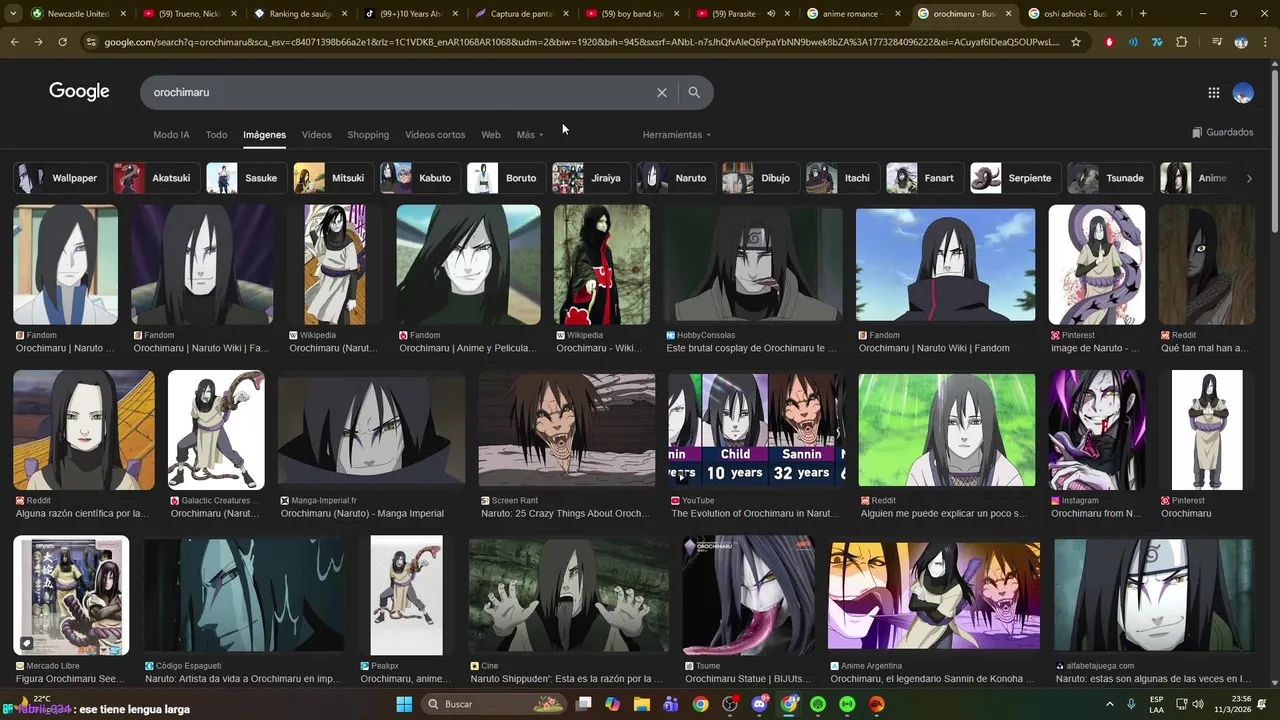Select the Serpiente filter chip
The height and width of the screenshot is (720, 1280).
[x=1015, y=178]
